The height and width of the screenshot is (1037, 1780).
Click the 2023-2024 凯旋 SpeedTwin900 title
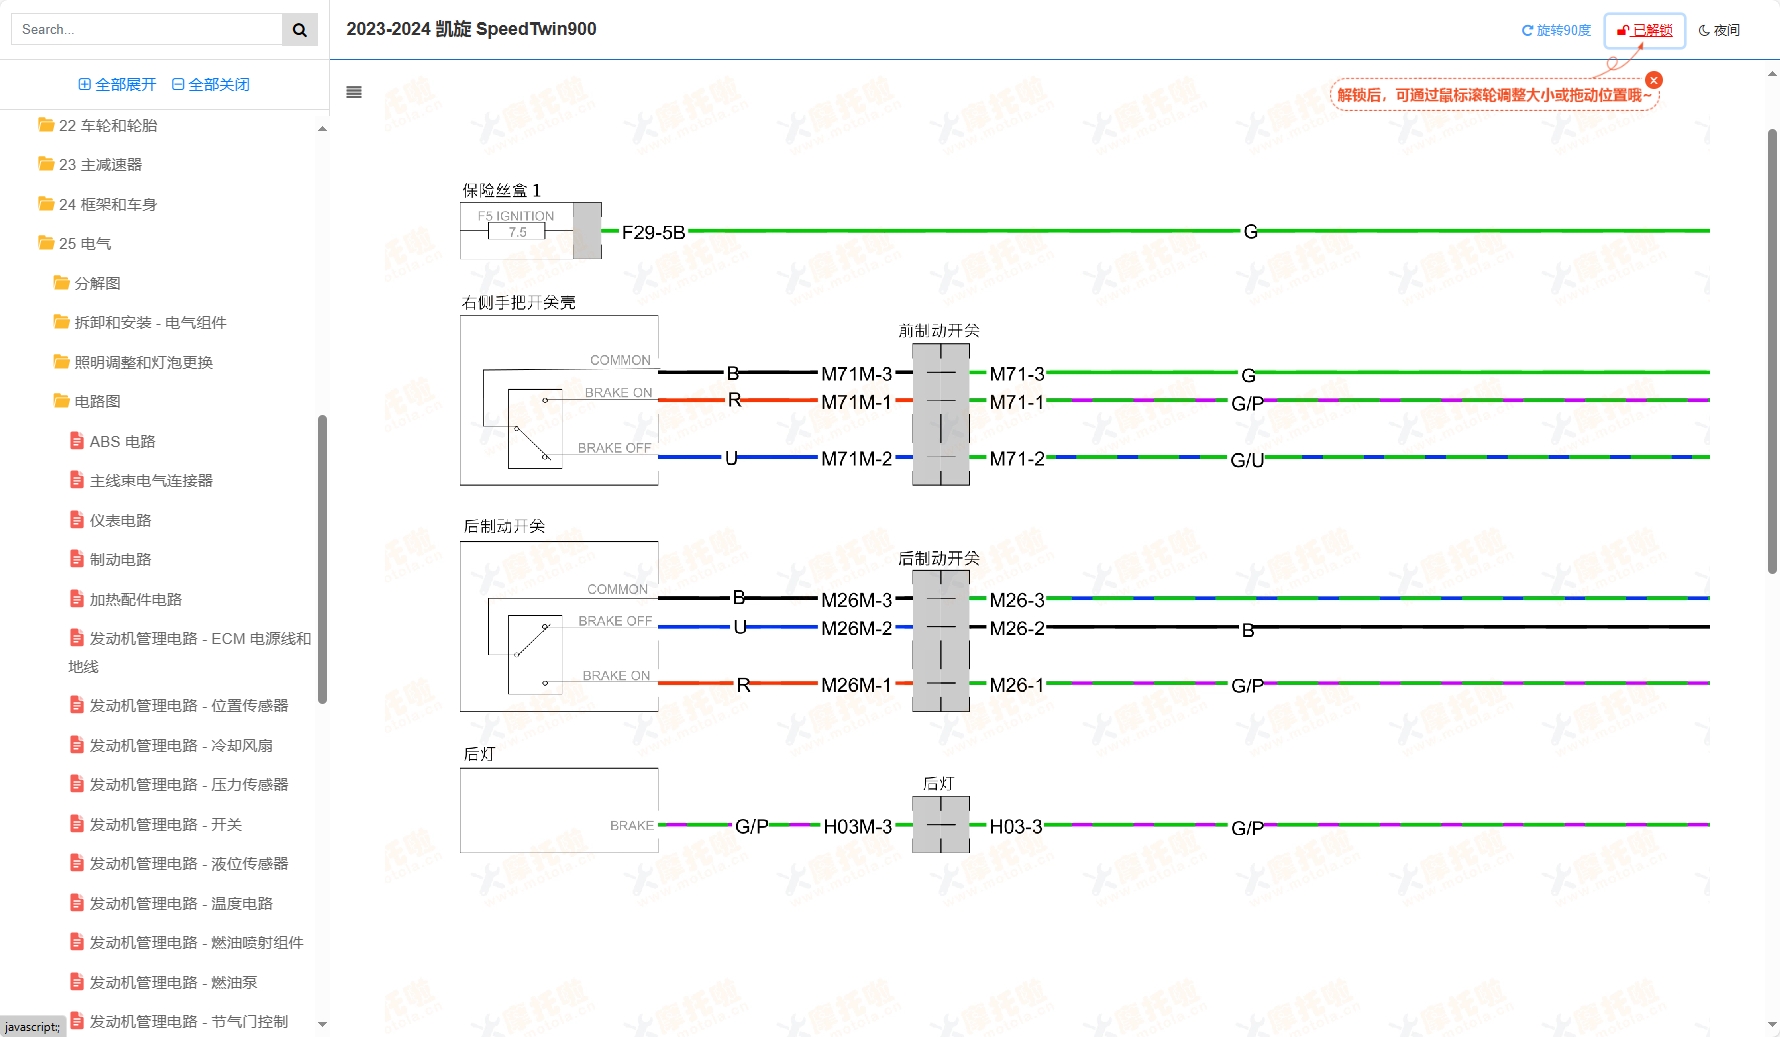point(471,29)
